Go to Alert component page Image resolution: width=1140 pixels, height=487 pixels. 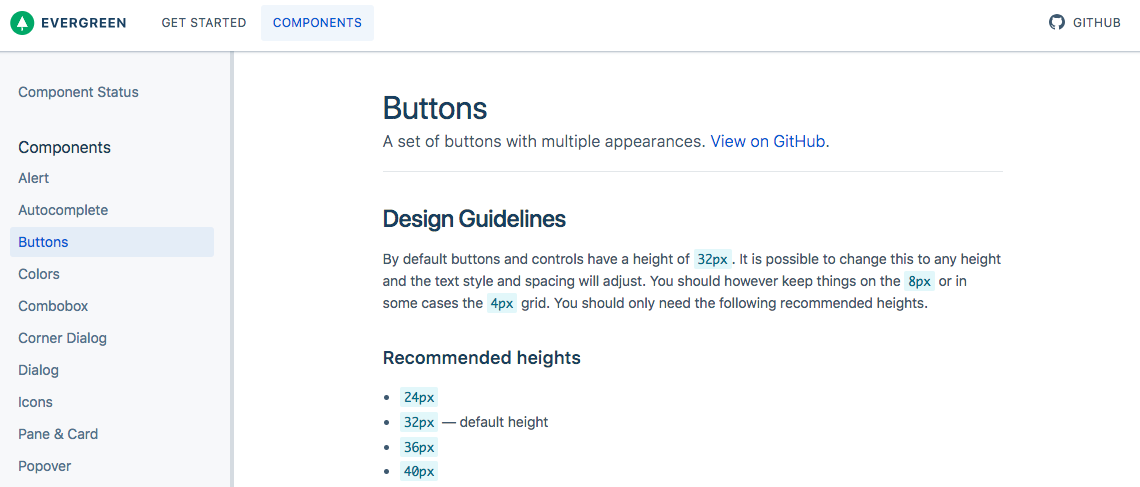(x=33, y=178)
